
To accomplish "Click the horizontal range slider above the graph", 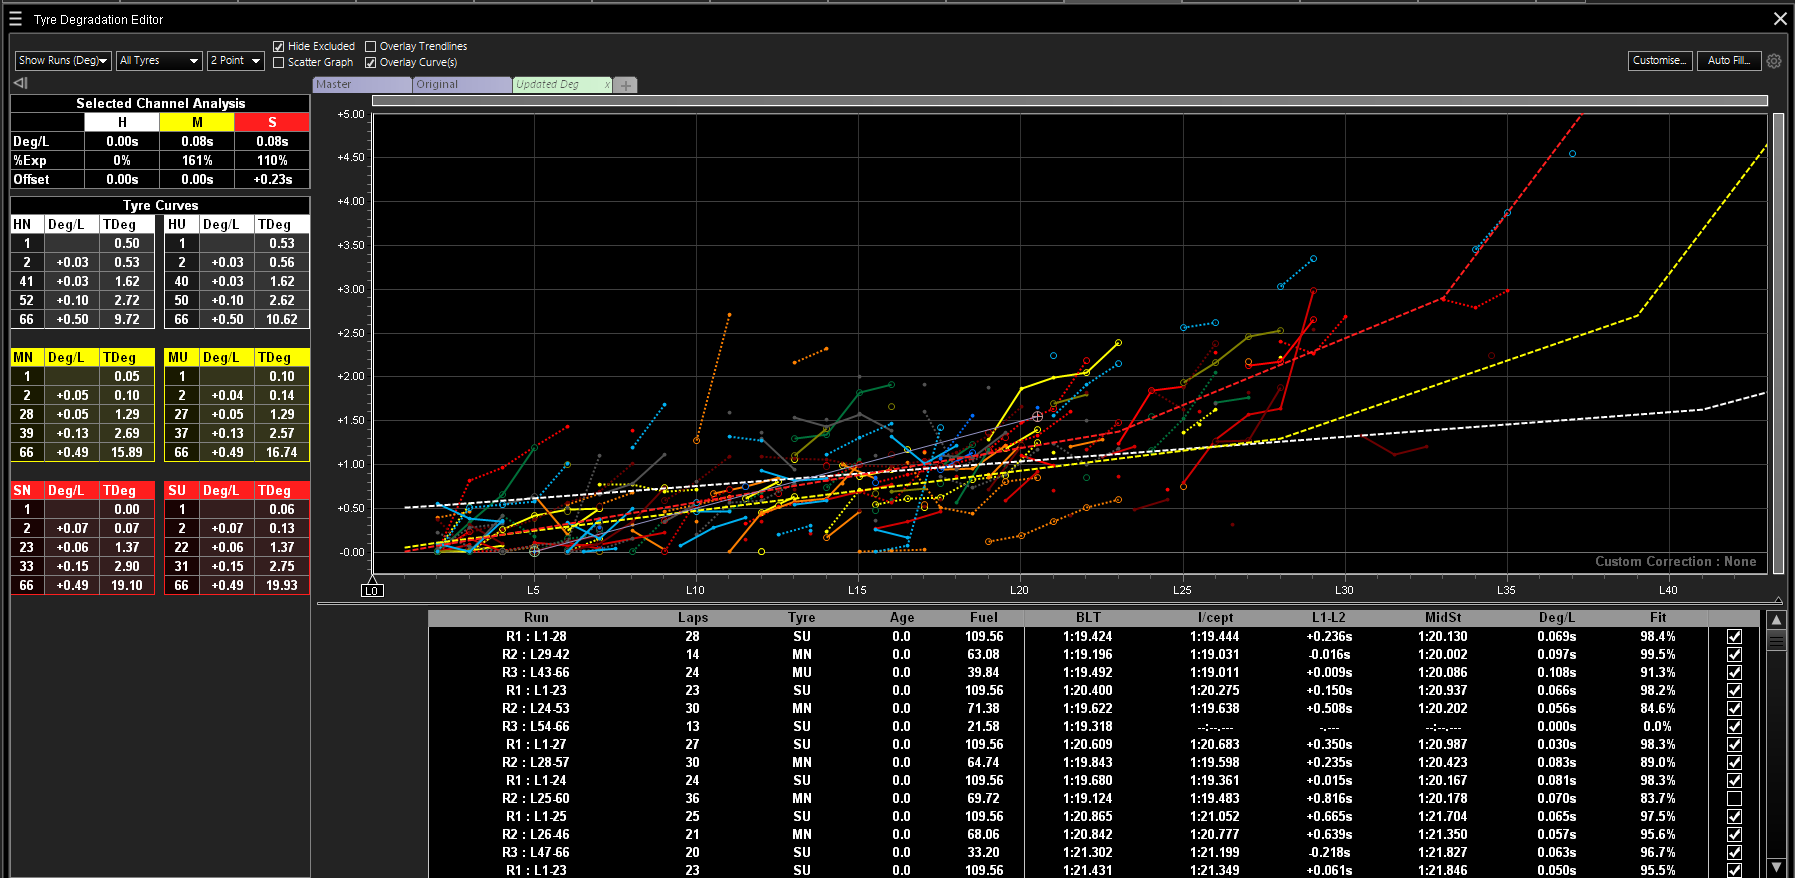I will [1069, 100].
